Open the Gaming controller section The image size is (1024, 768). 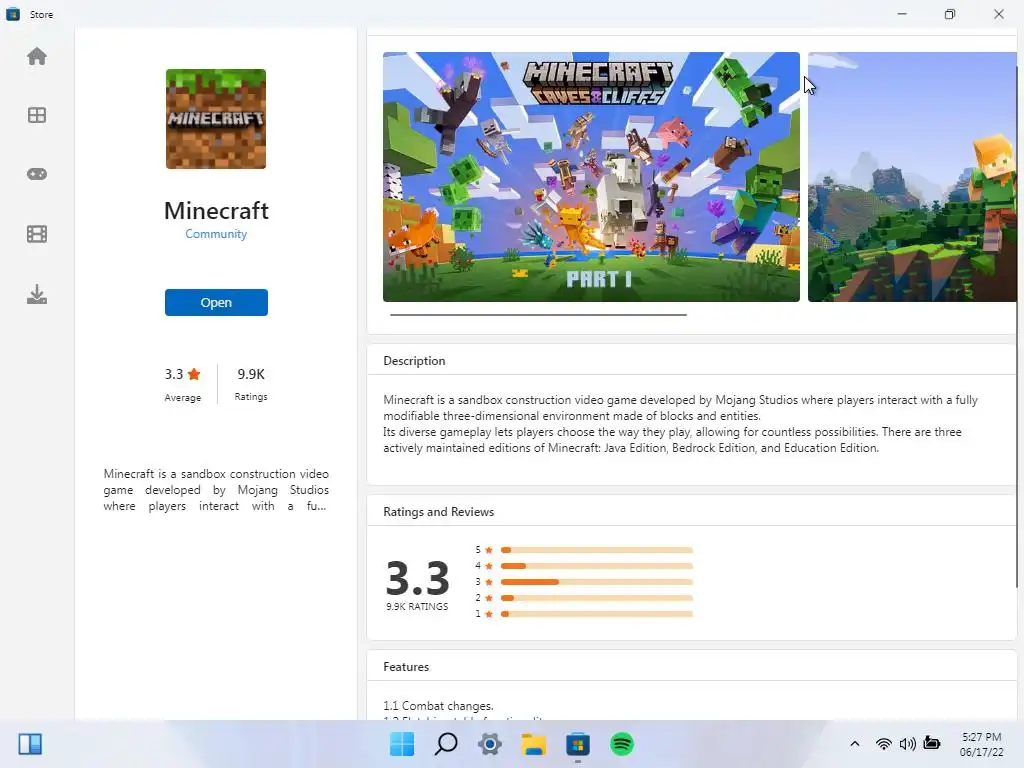(x=37, y=174)
